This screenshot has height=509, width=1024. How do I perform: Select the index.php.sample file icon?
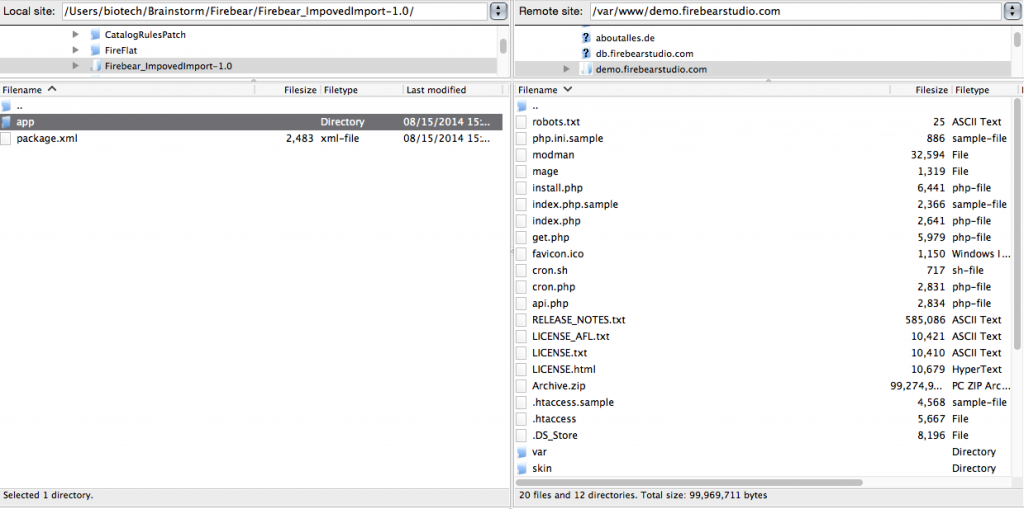coord(521,204)
